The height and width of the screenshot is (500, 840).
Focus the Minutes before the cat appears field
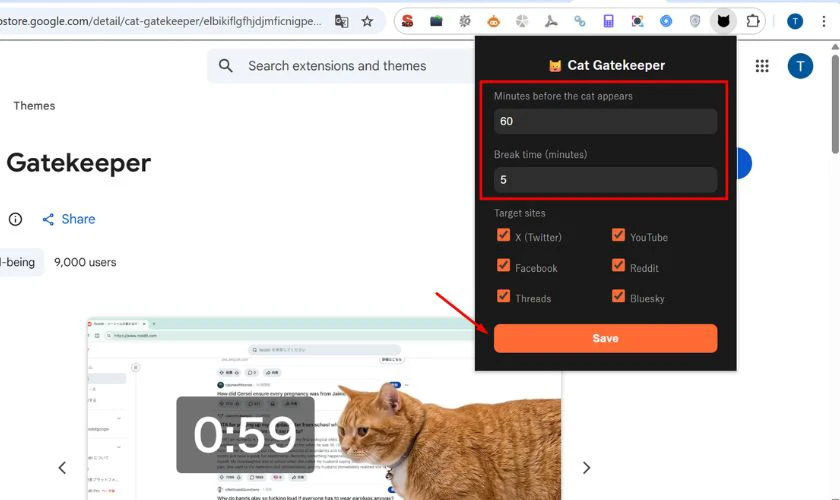(x=605, y=121)
